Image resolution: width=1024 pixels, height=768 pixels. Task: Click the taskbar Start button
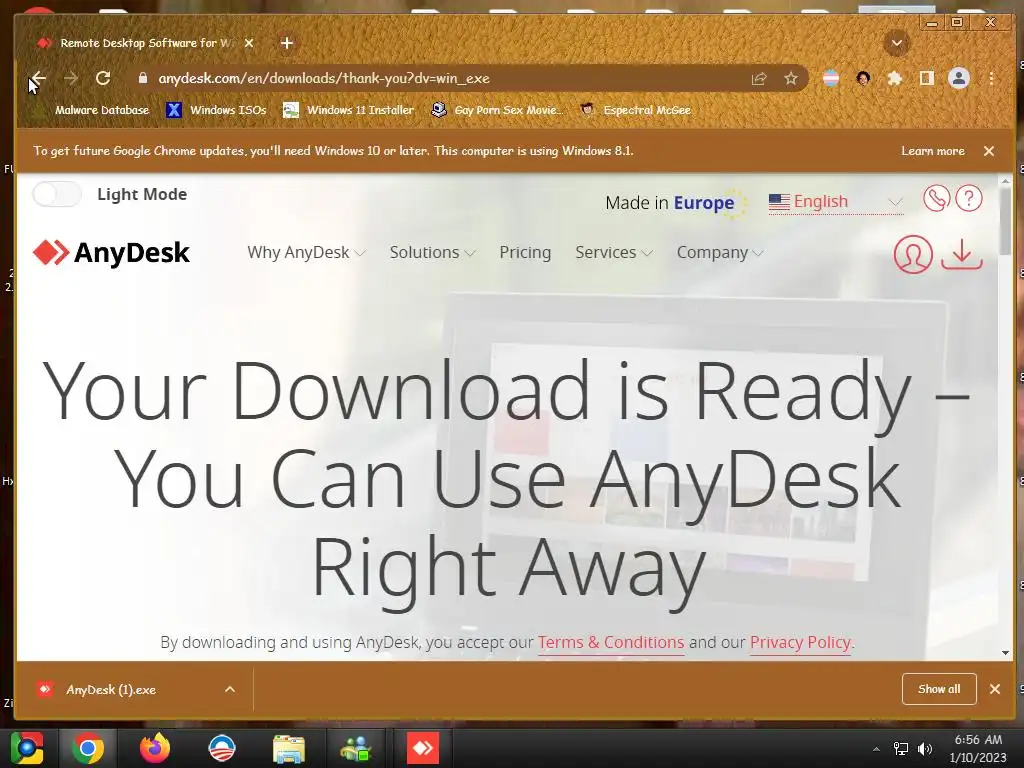(26, 748)
